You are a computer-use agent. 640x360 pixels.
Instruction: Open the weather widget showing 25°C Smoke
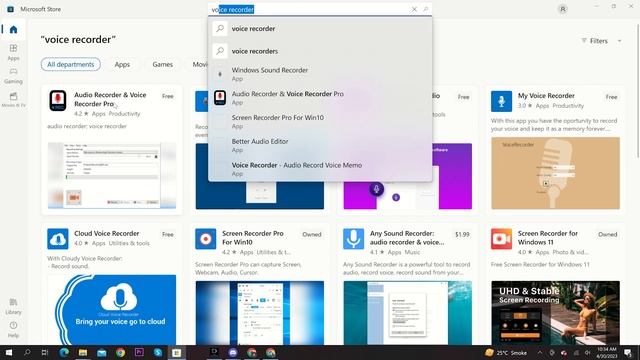(x=506, y=353)
